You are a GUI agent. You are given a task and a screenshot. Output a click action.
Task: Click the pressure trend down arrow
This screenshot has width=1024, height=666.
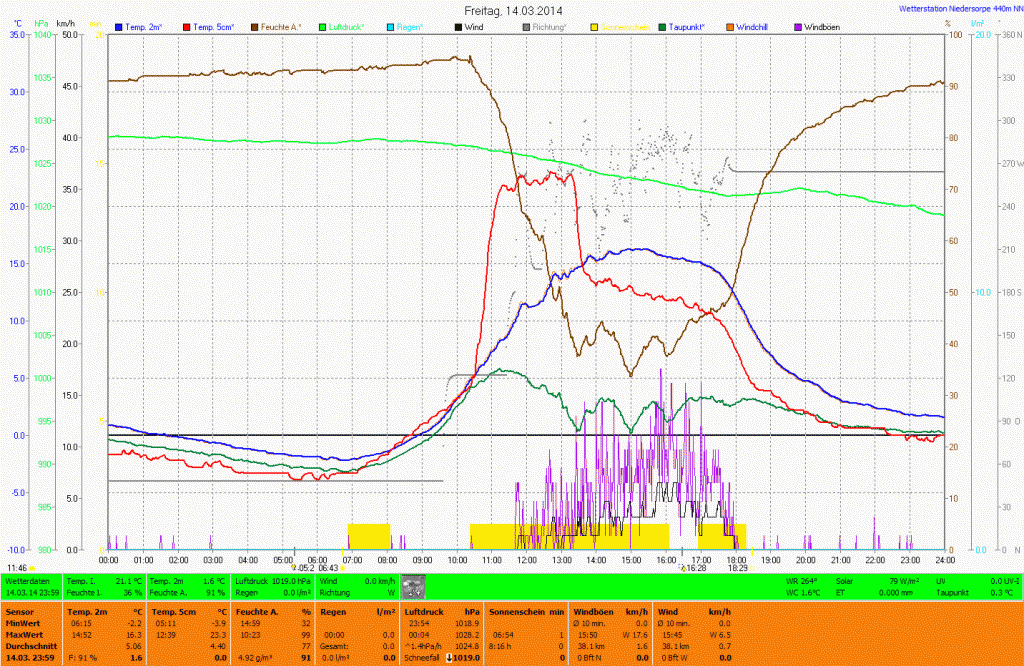(x=449, y=657)
